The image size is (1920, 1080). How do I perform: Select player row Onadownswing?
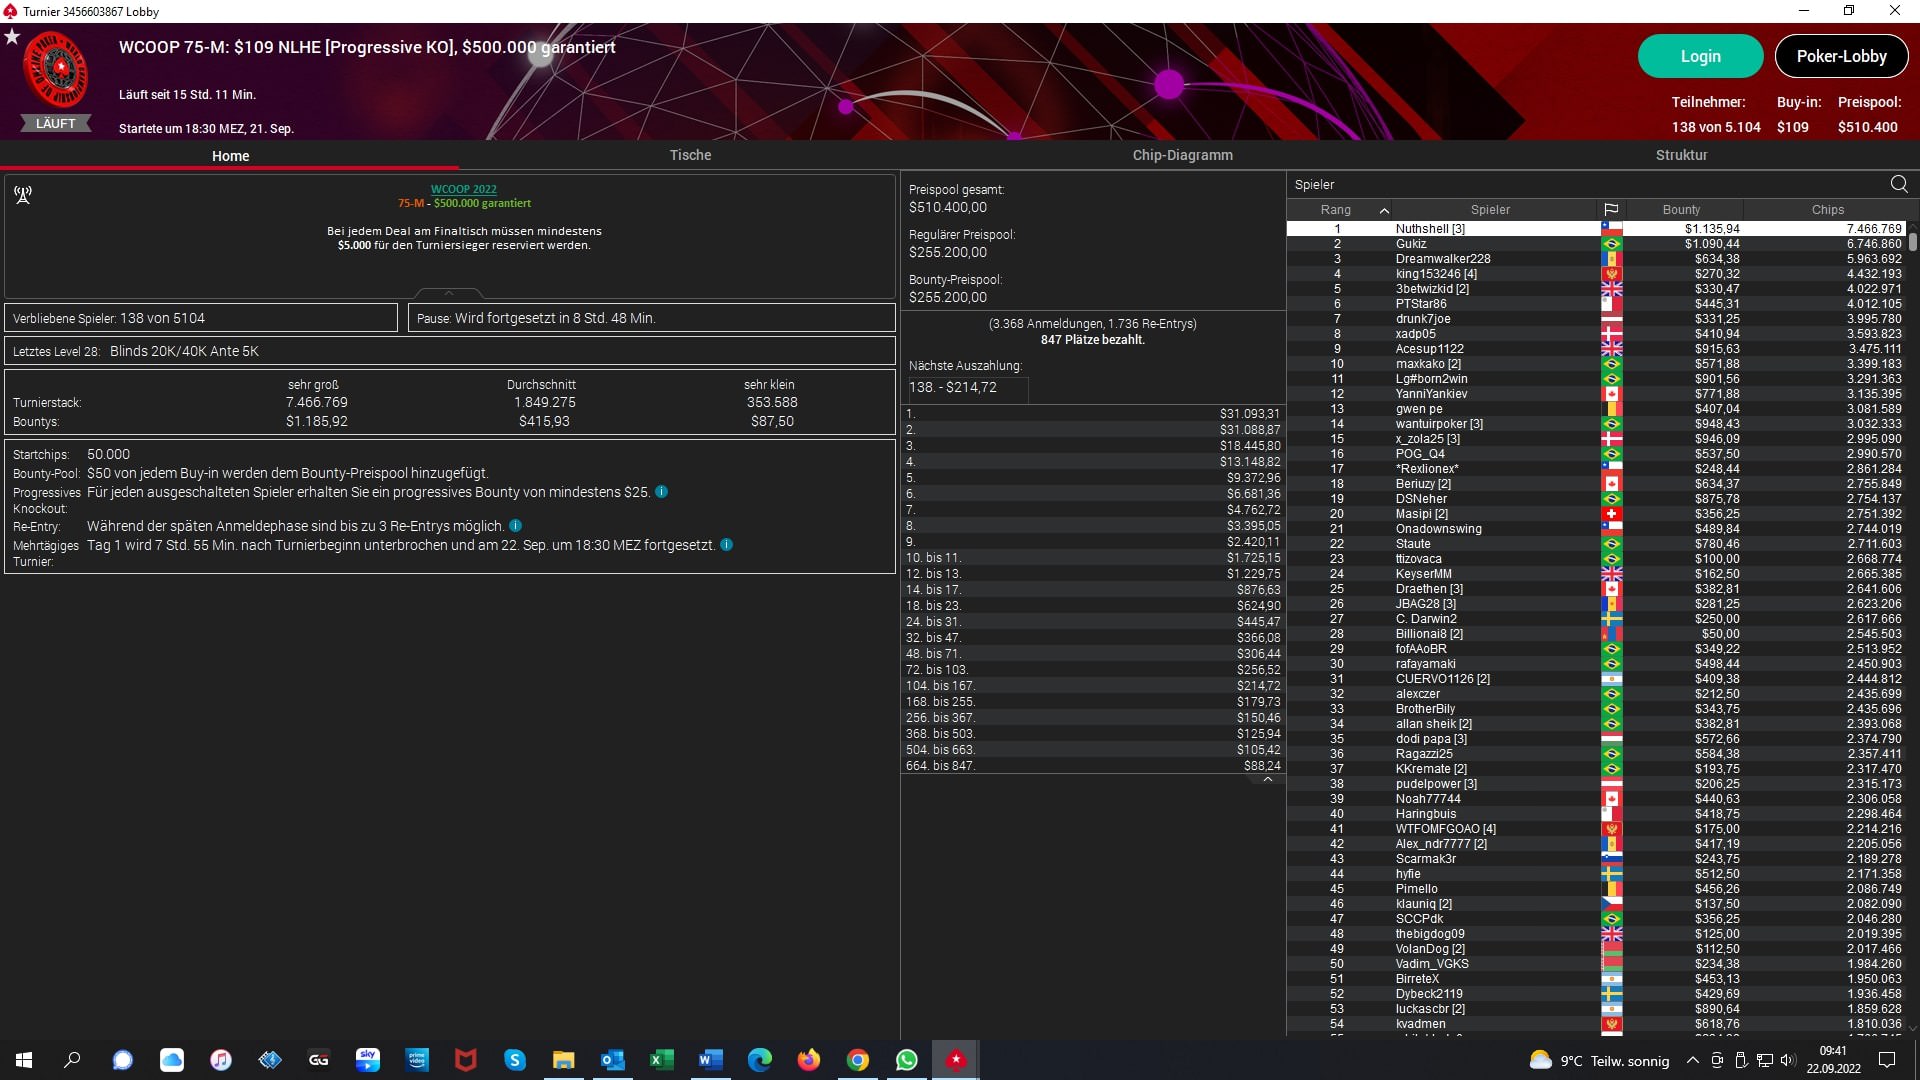[1595, 529]
